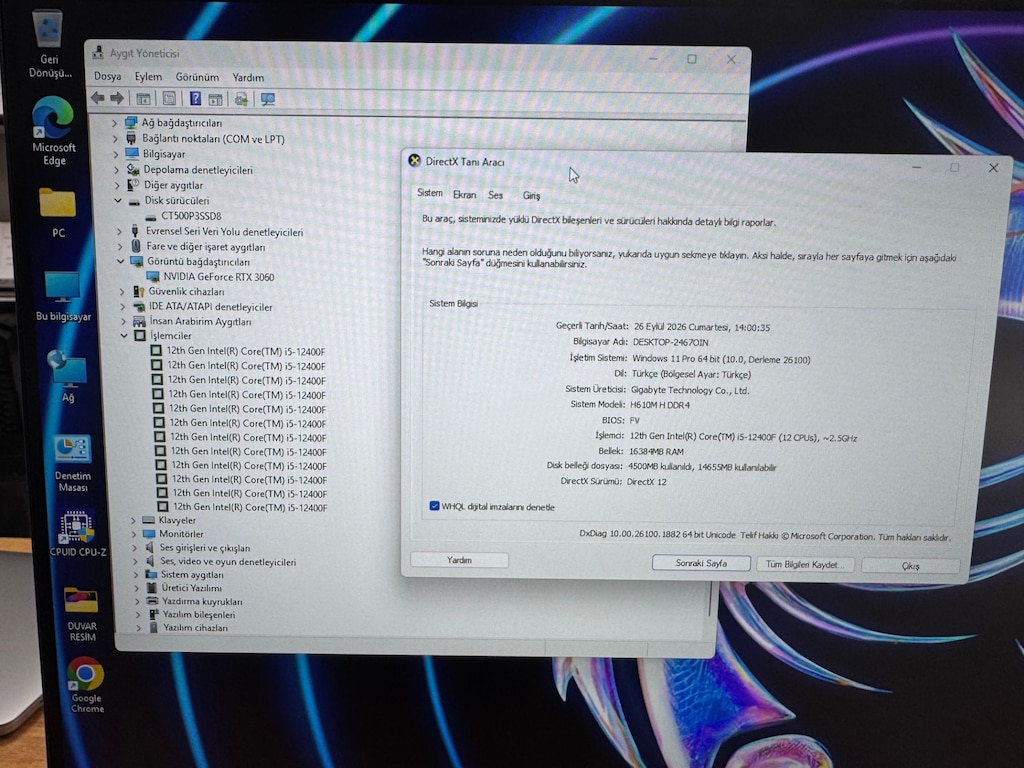Uncheck the WHQL dijital imzalarını denetle checkbox
The width and height of the screenshot is (1024, 768).
(434, 506)
